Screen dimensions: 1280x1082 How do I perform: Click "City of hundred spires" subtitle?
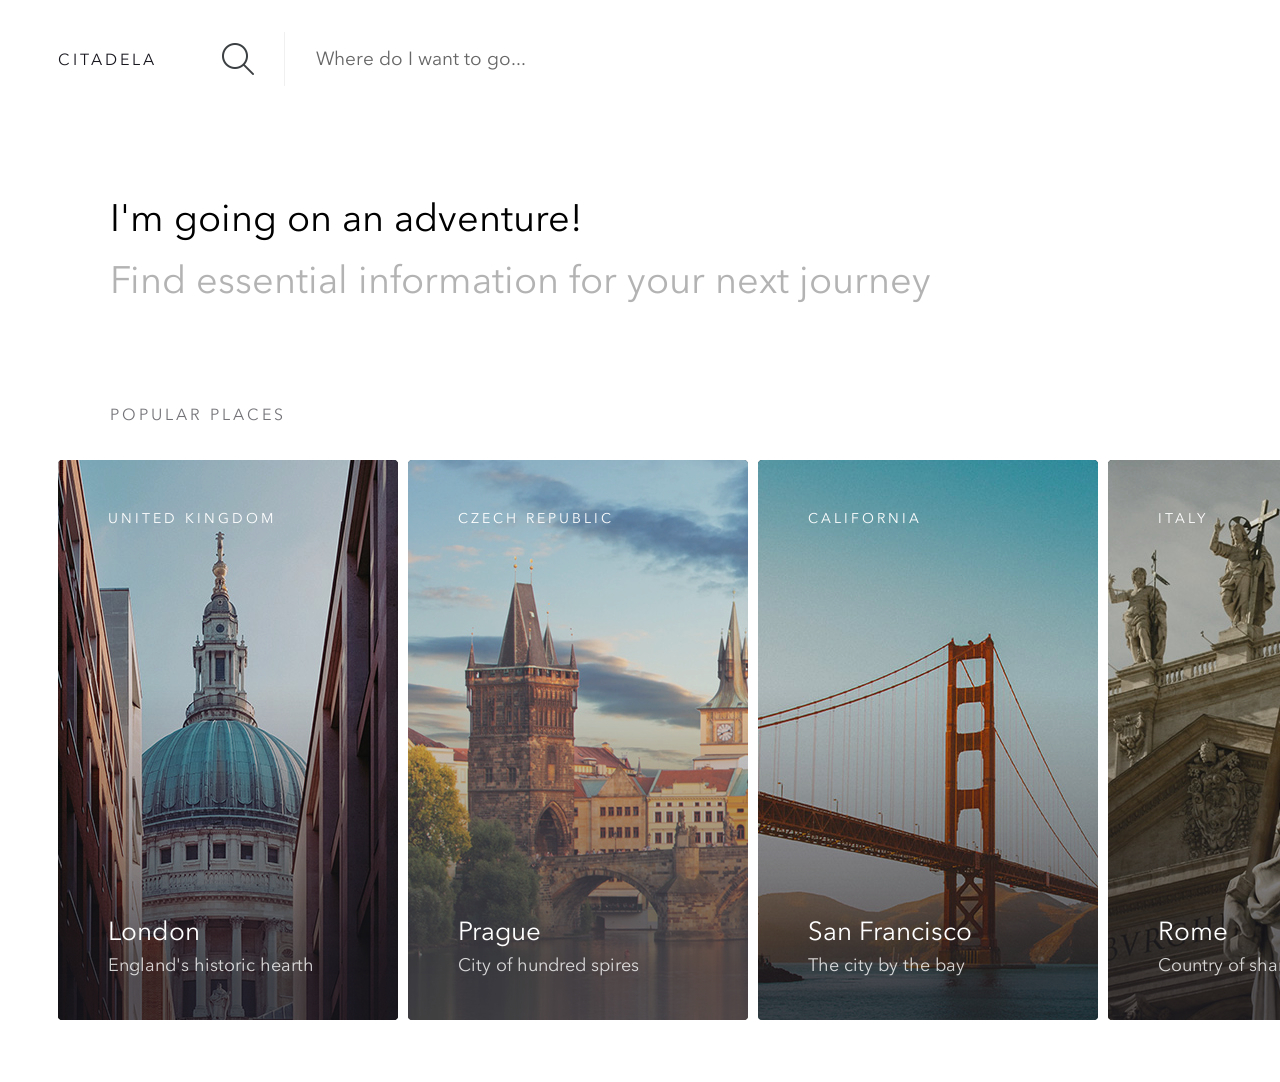(x=548, y=965)
